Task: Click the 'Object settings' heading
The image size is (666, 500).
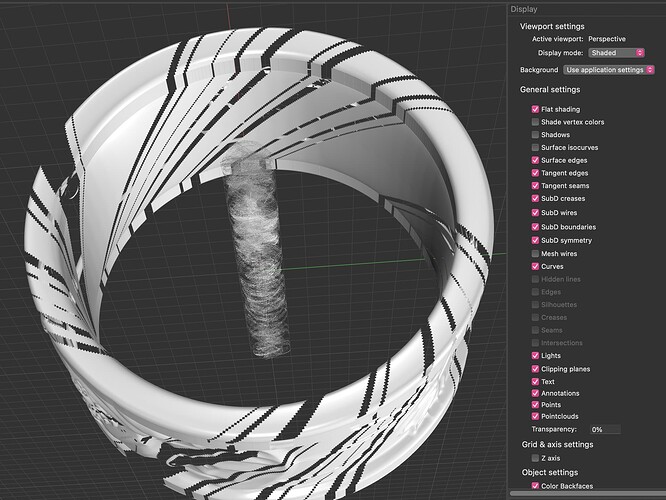Action: coord(550,472)
